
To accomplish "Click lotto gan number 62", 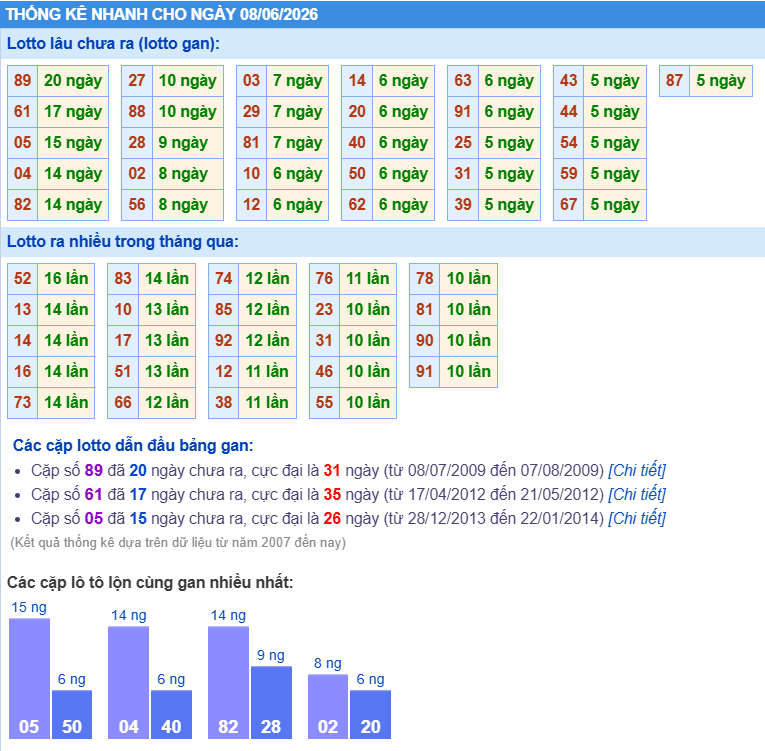I will pyautogui.click(x=357, y=204).
